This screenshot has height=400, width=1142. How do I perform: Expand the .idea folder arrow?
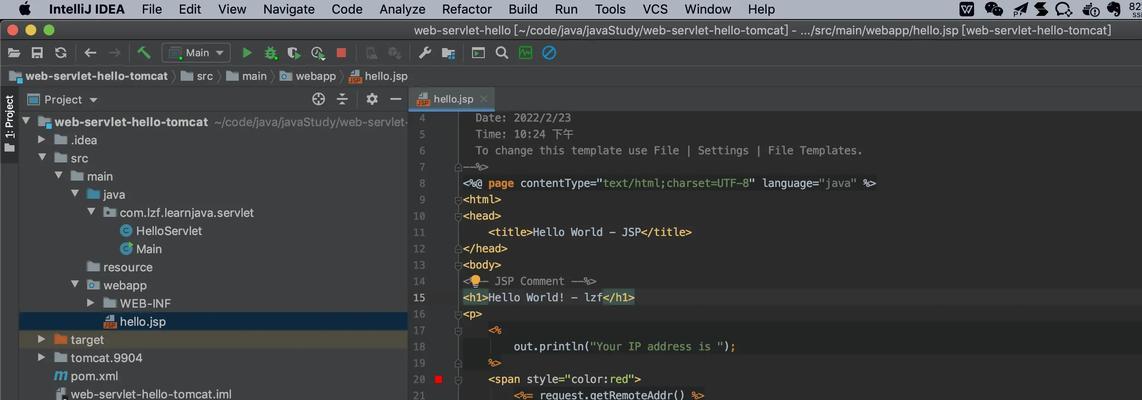[42, 140]
